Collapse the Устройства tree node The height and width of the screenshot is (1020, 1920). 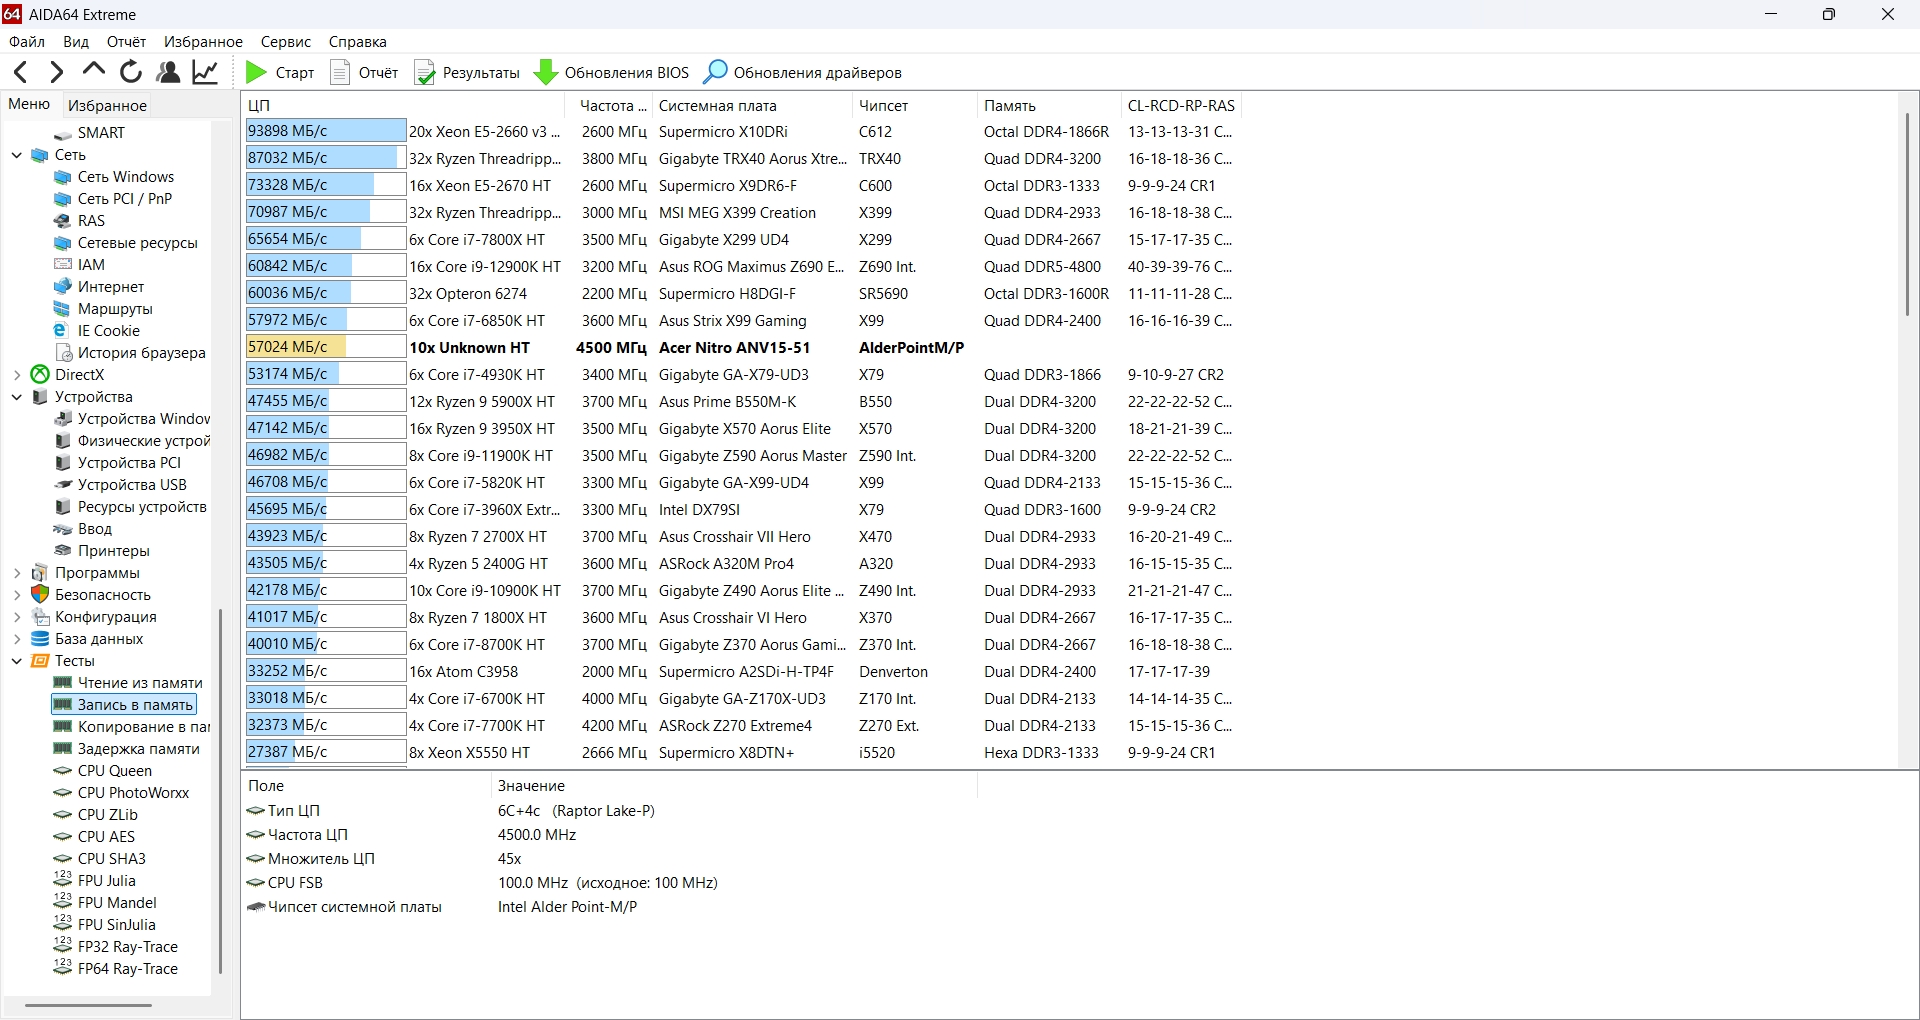tap(17, 397)
